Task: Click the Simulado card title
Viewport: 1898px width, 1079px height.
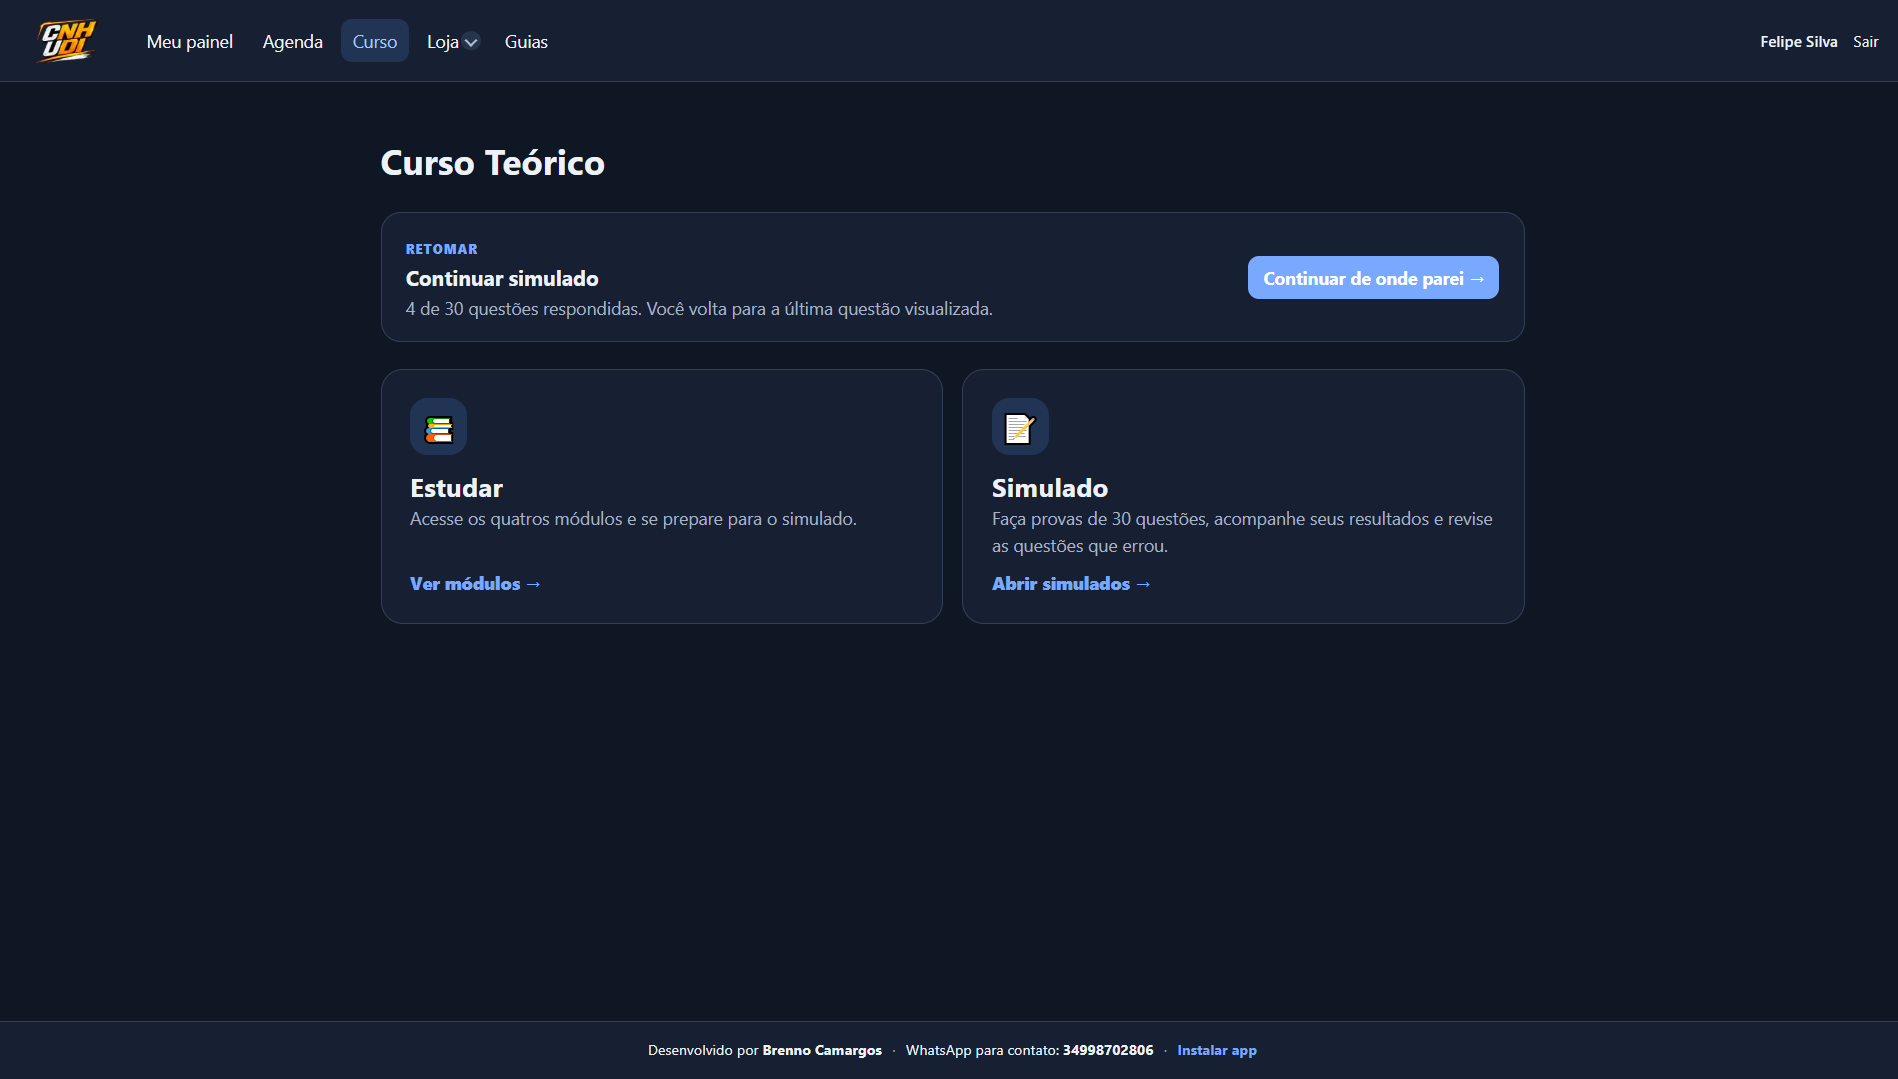Action: (x=1050, y=488)
